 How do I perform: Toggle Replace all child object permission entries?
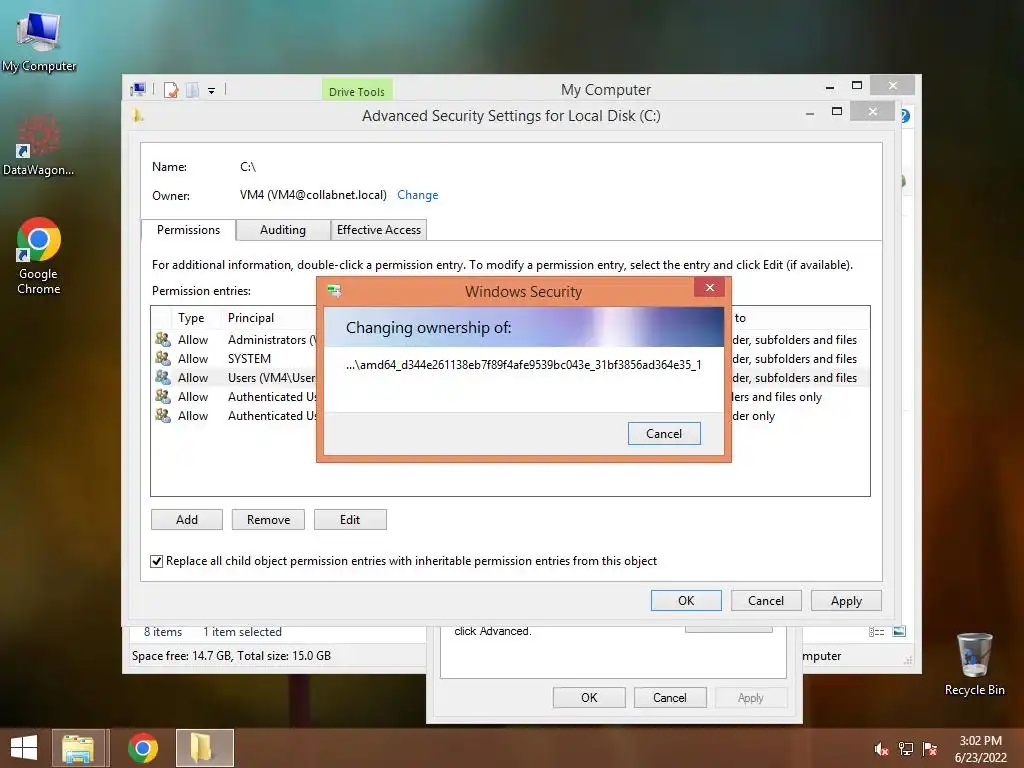click(x=157, y=561)
